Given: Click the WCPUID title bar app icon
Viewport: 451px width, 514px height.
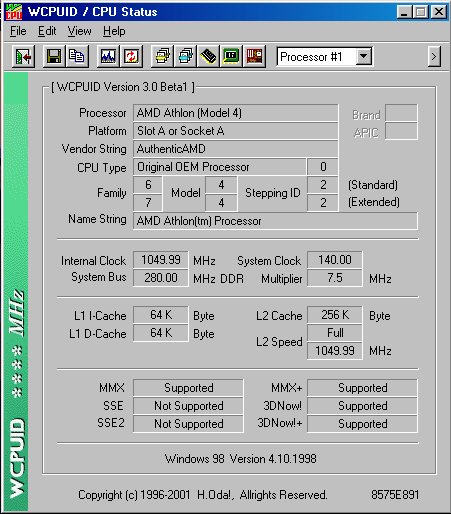Looking at the screenshot, I should (x=14, y=12).
